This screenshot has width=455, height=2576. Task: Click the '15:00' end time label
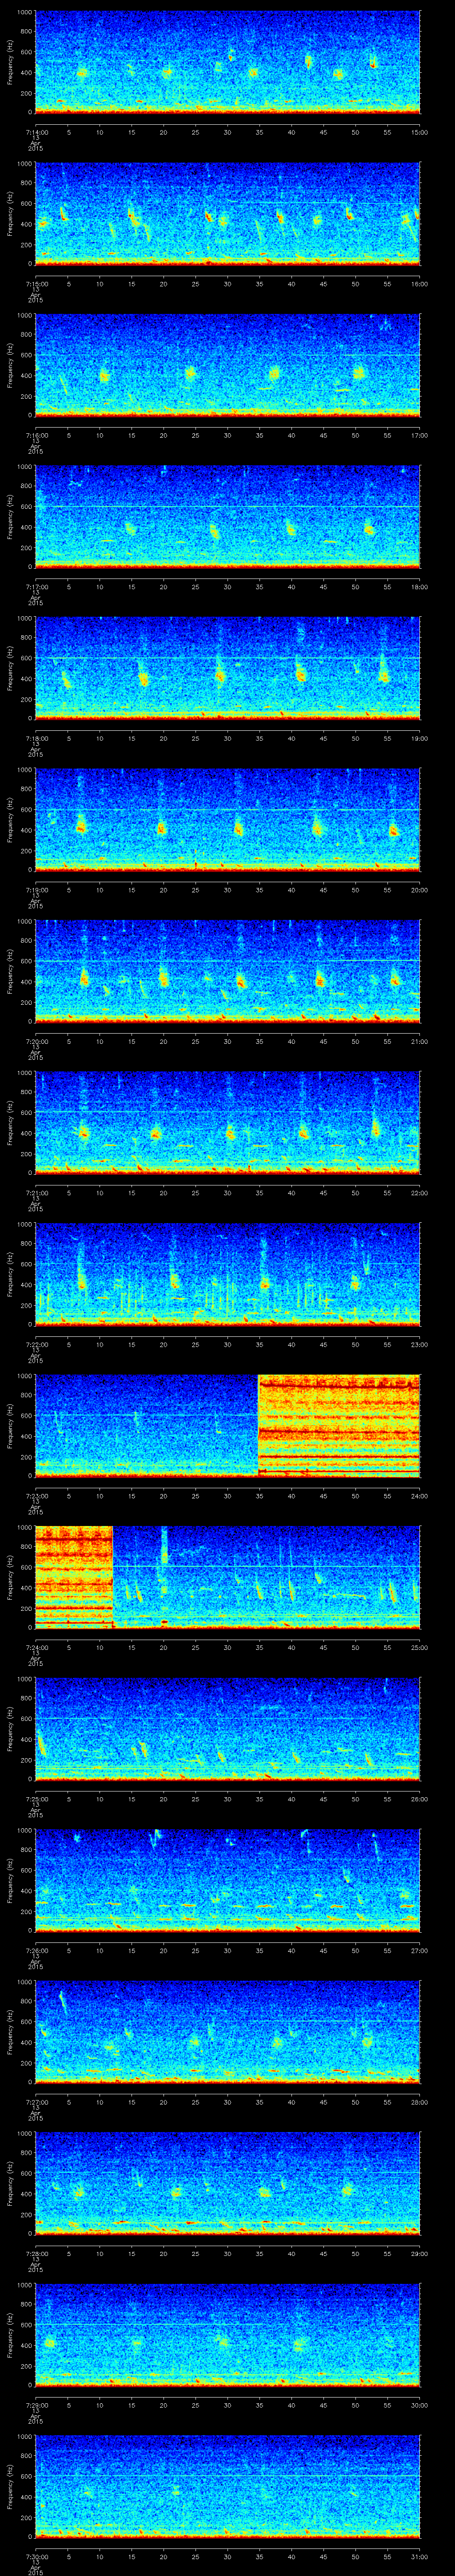coord(419,132)
